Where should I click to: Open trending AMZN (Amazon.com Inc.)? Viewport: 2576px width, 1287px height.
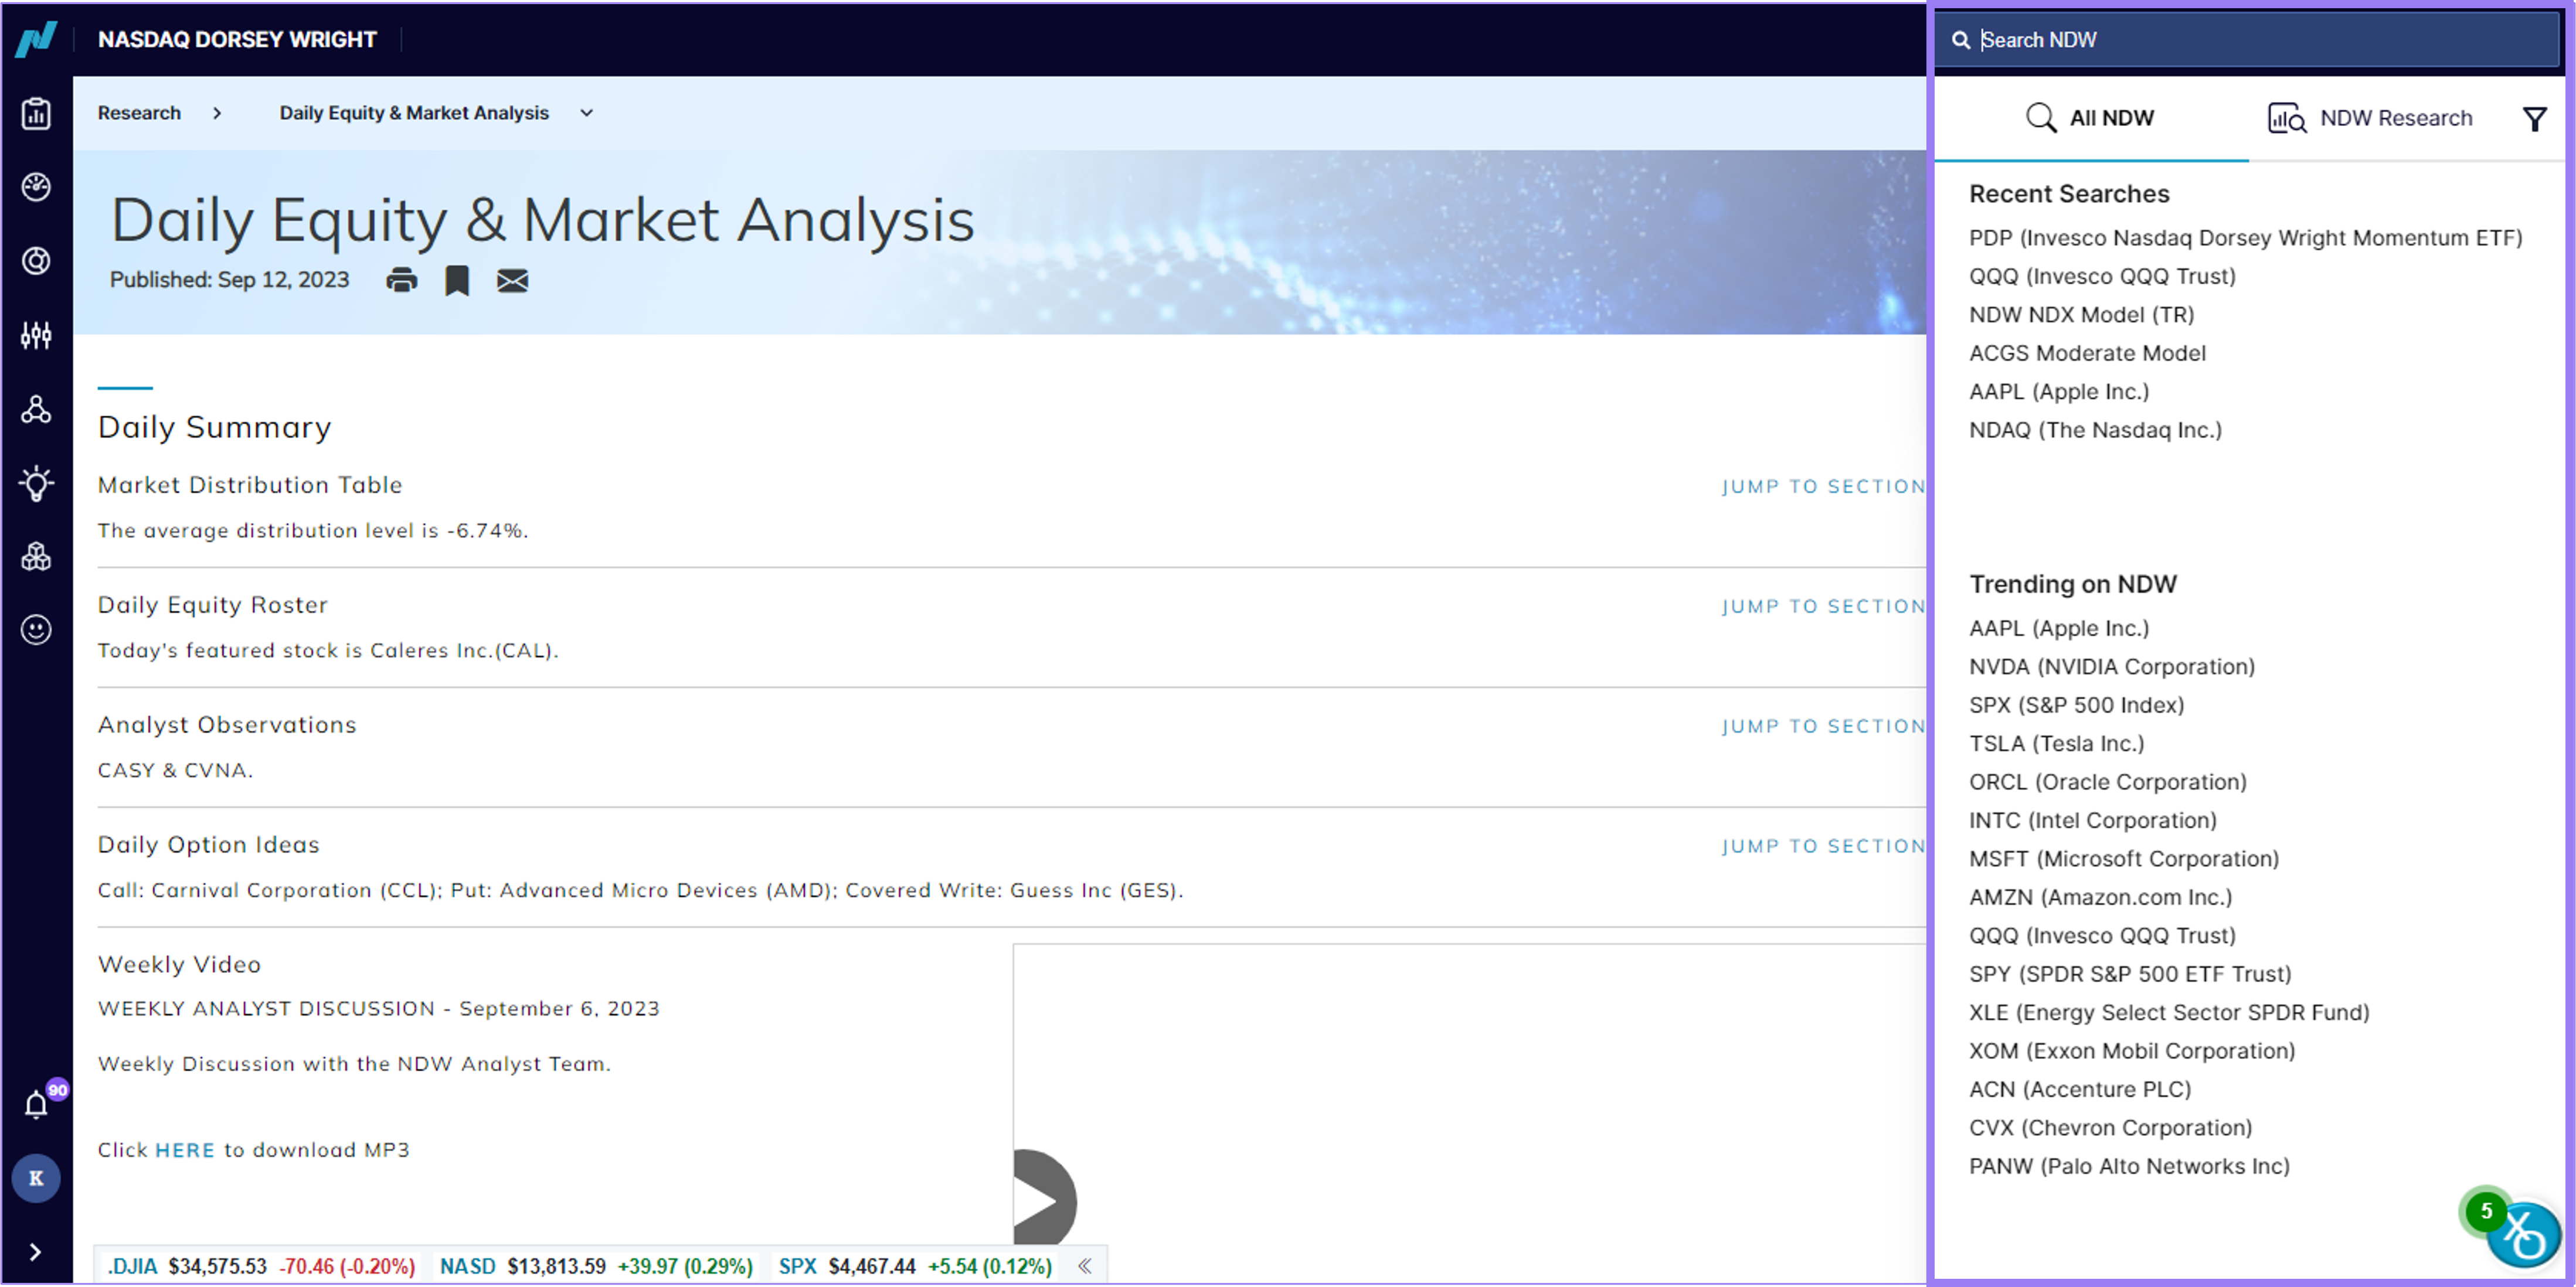coord(2100,898)
